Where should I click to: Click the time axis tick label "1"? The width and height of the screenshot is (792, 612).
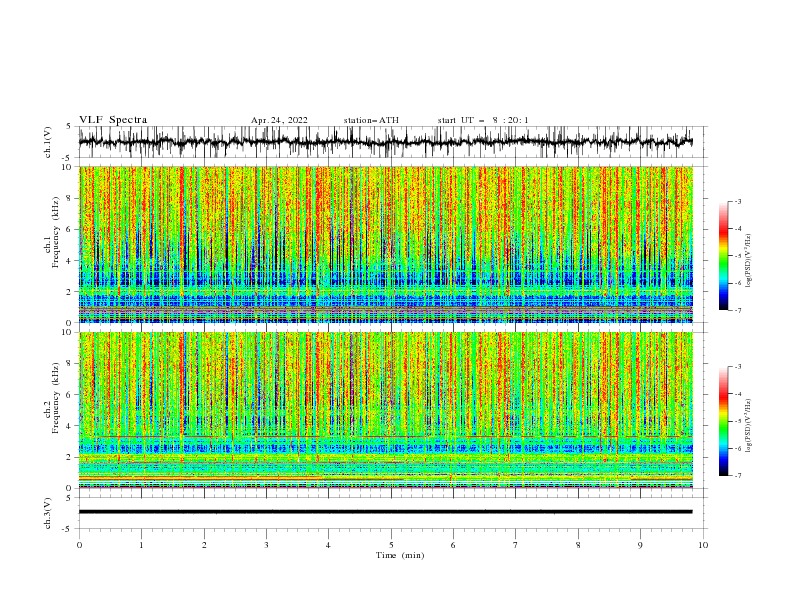click(141, 545)
